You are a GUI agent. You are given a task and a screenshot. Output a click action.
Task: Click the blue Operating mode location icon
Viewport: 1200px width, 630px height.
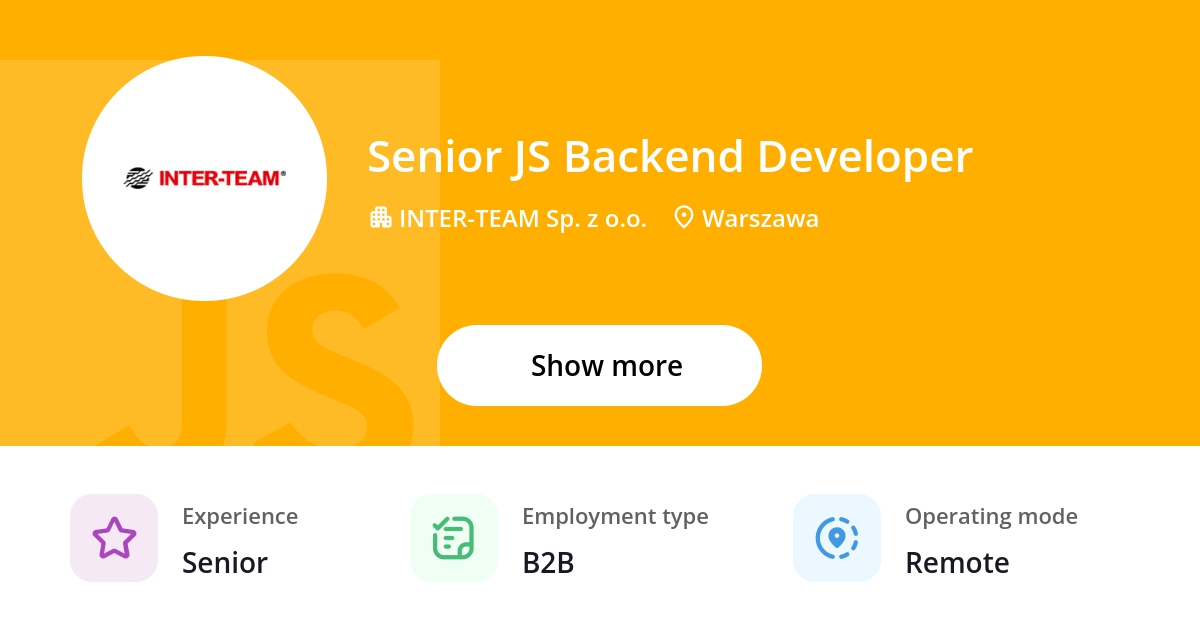(837, 538)
